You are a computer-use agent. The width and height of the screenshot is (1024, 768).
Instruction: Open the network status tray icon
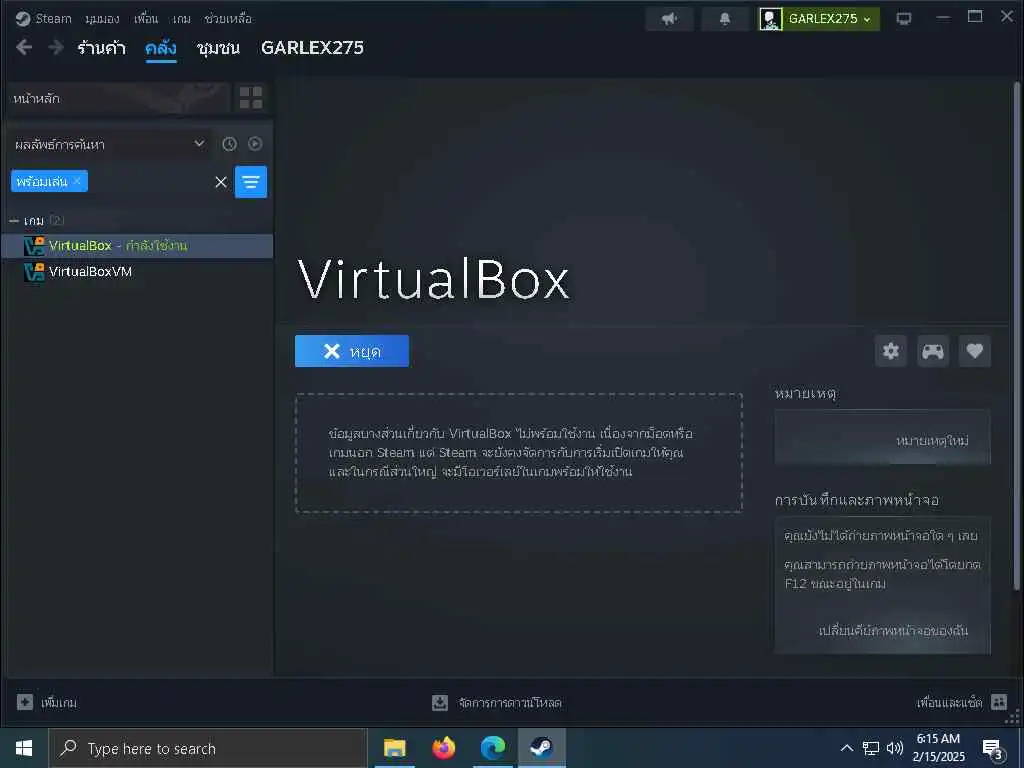tap(871, 748)
